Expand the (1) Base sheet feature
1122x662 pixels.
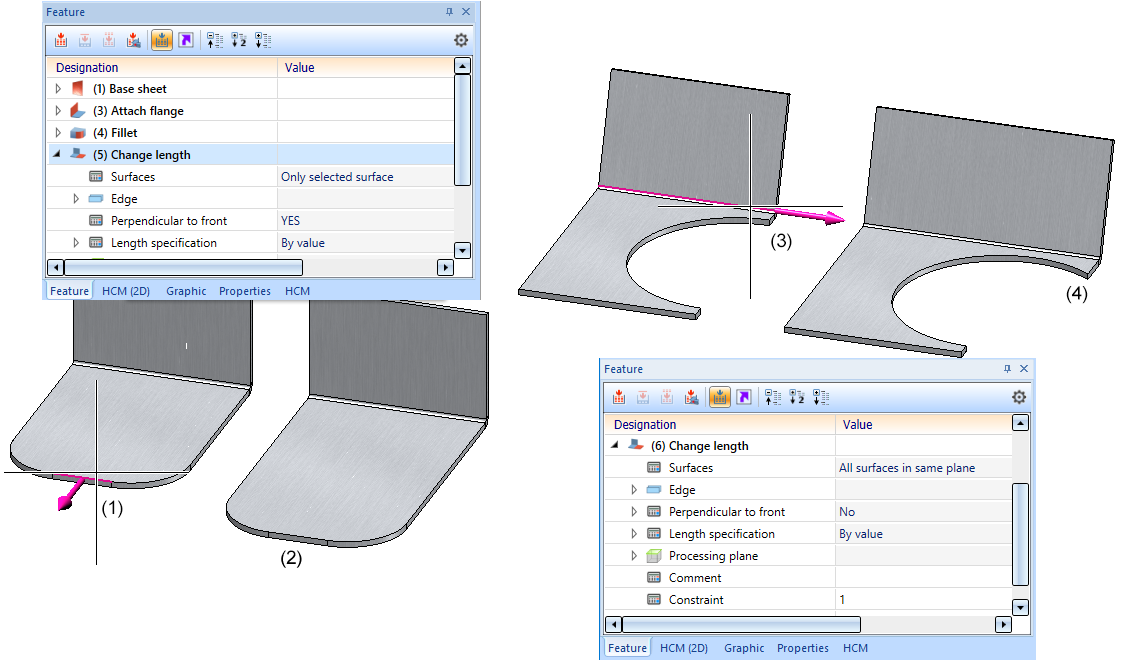click(58, 89)
